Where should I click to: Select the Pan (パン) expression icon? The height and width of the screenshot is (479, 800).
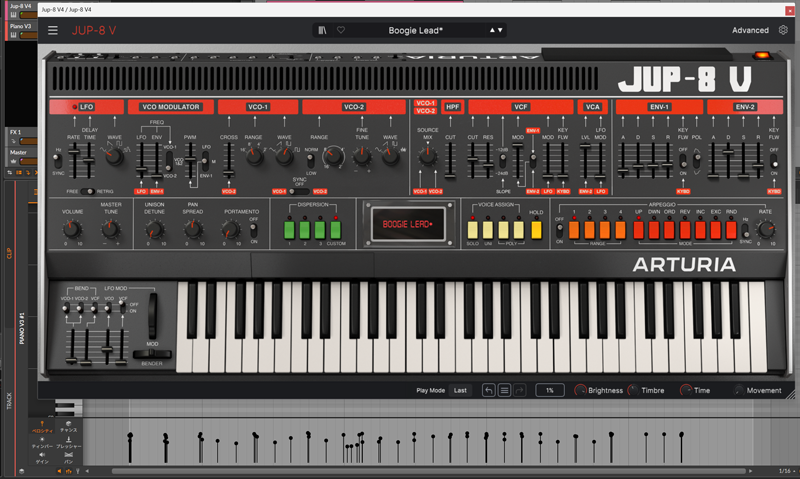click(x=68, y=458)
